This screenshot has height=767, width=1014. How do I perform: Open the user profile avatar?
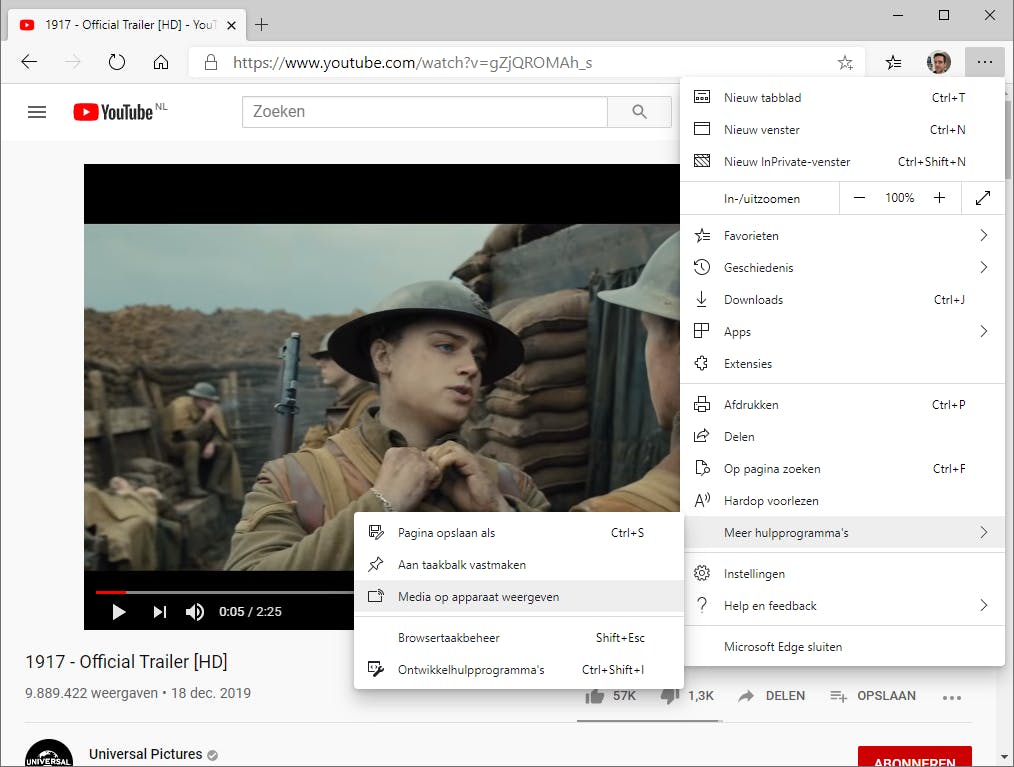point(938,62)
